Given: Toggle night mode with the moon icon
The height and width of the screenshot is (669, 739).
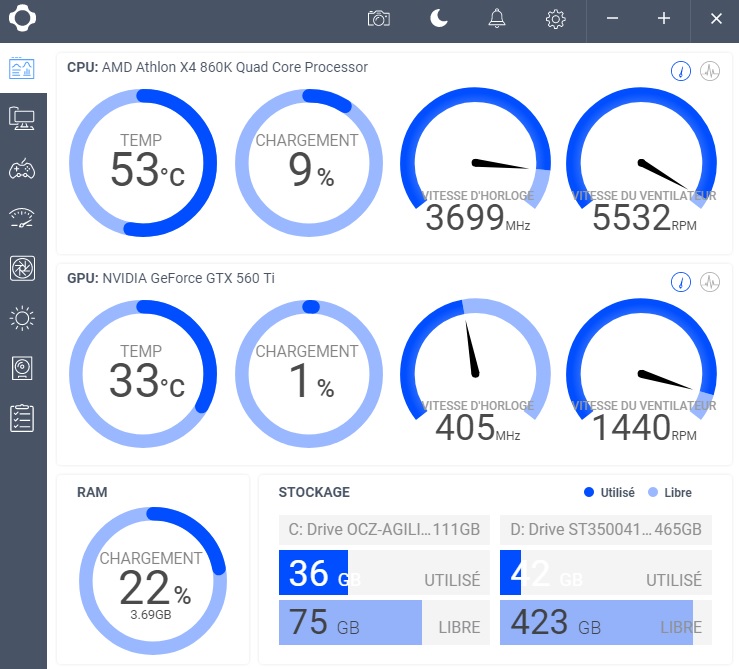Looking at the screenshot, I should [438, 19].
